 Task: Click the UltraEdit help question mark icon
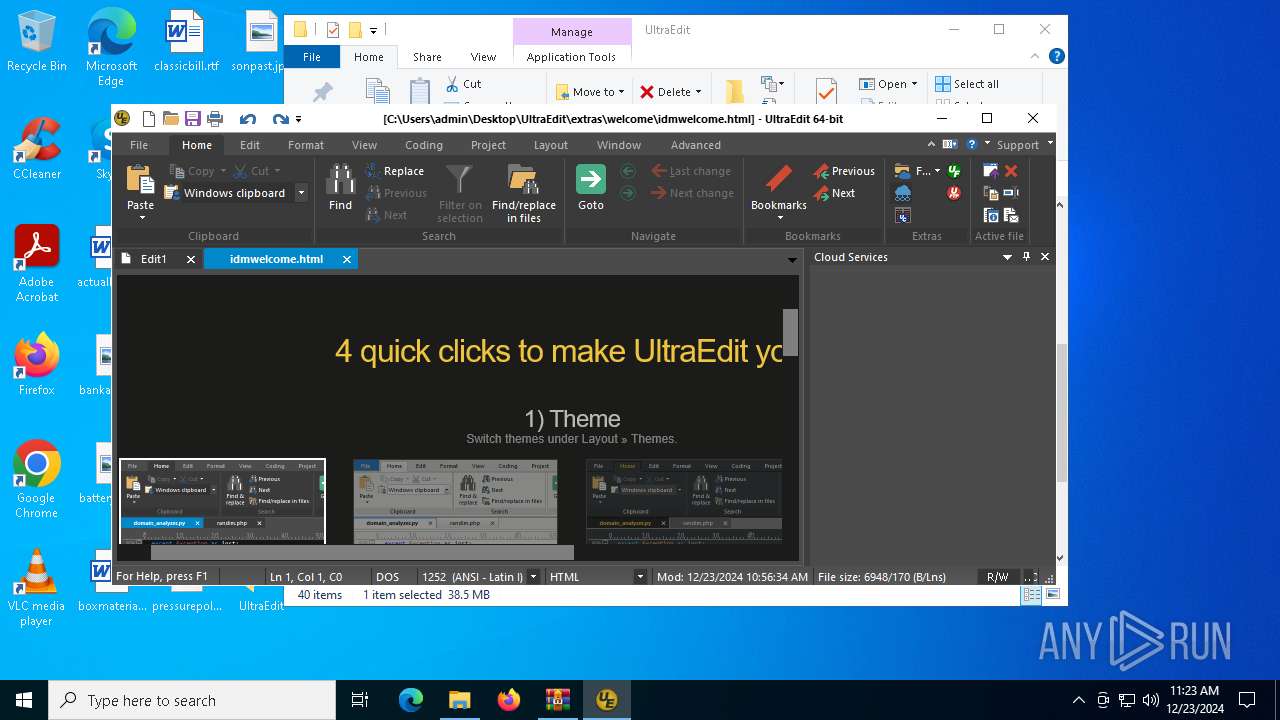coord(971,144)
